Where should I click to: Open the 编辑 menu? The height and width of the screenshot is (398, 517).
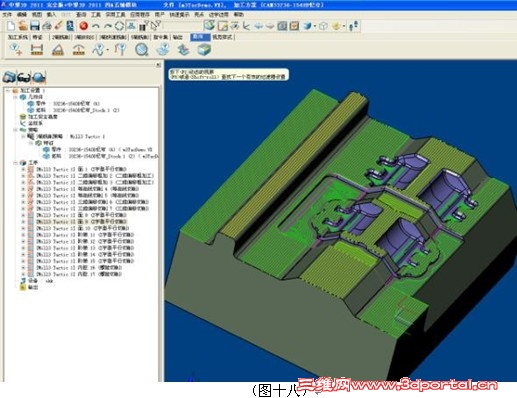click(22, 15)
